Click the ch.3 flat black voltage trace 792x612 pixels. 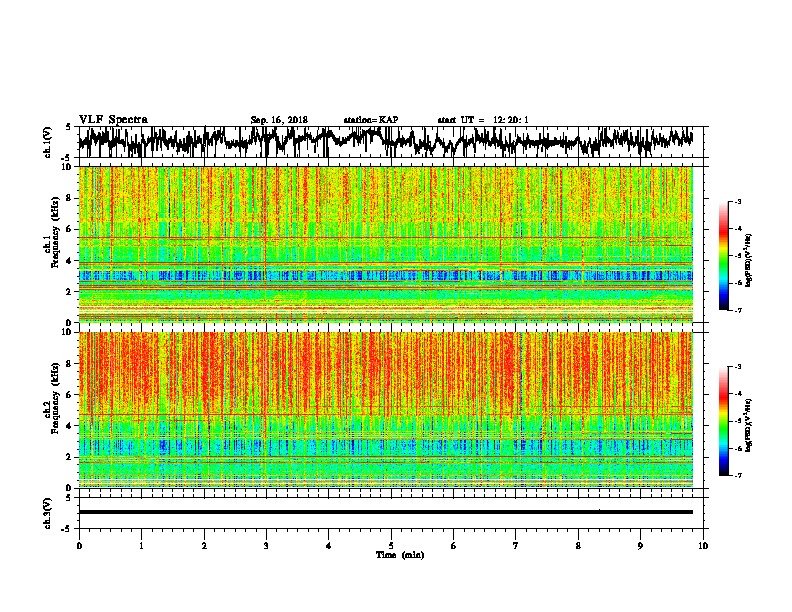click(386, 512)
